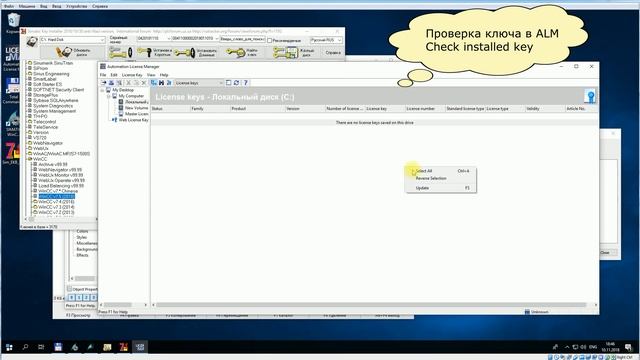
Task: Open the License Key menu
Action: pos(132,75)
